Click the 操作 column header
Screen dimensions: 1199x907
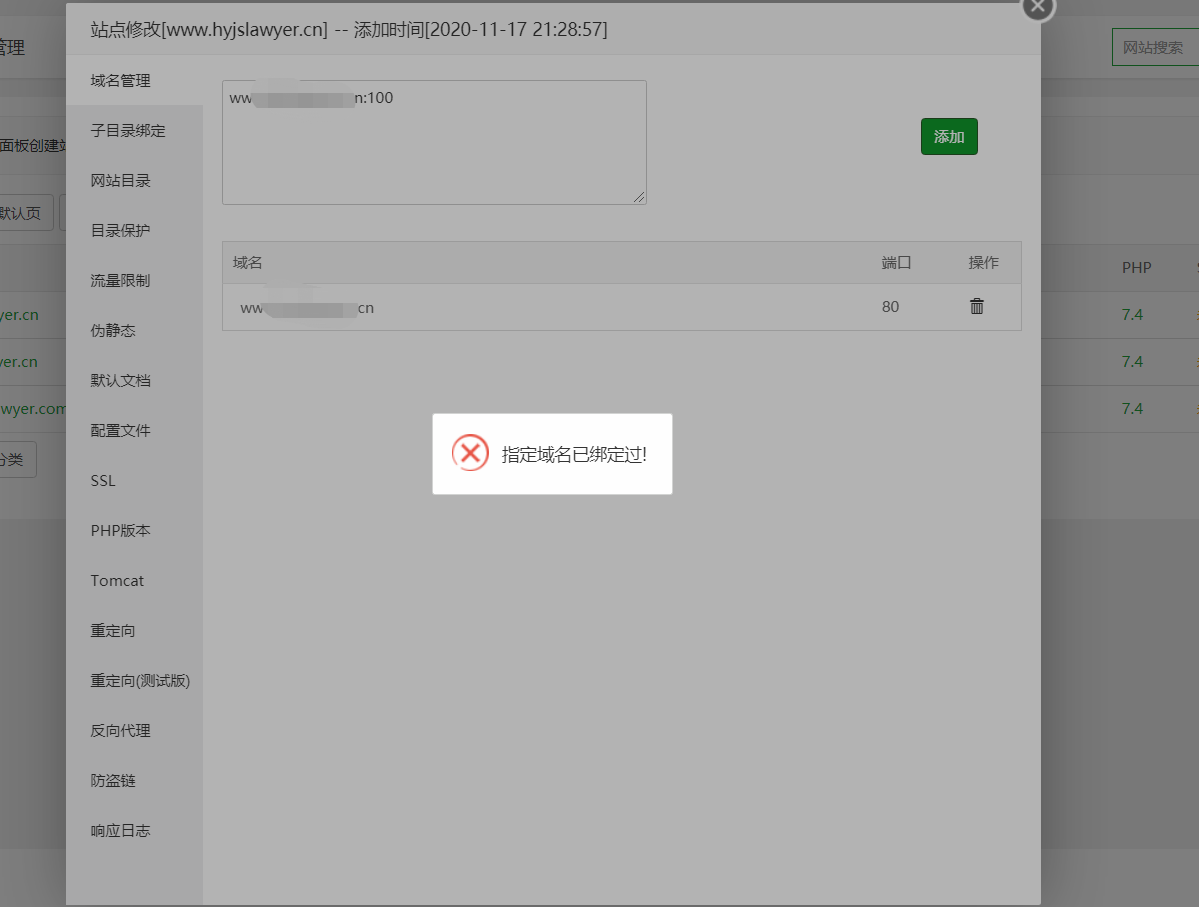pos(983,263)
